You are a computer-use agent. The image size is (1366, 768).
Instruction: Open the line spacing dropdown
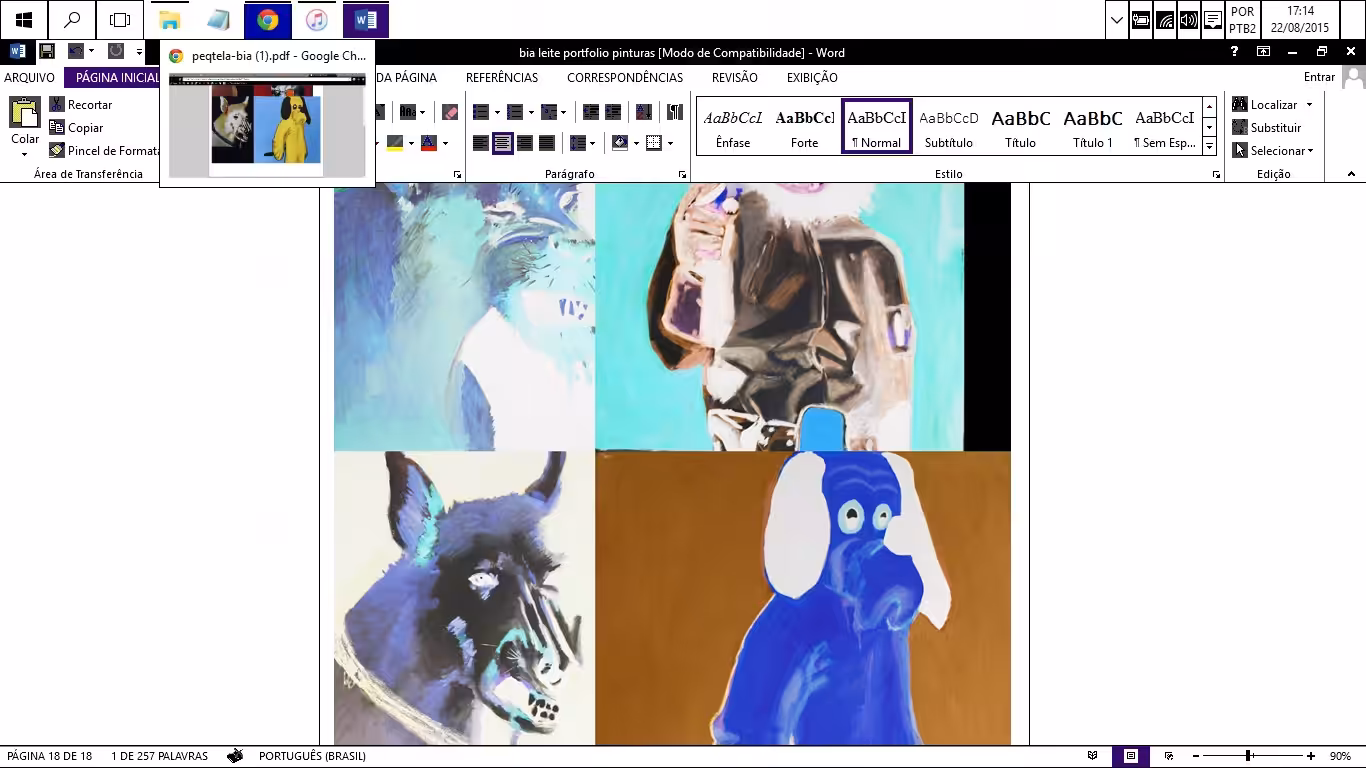click(592, 143)
